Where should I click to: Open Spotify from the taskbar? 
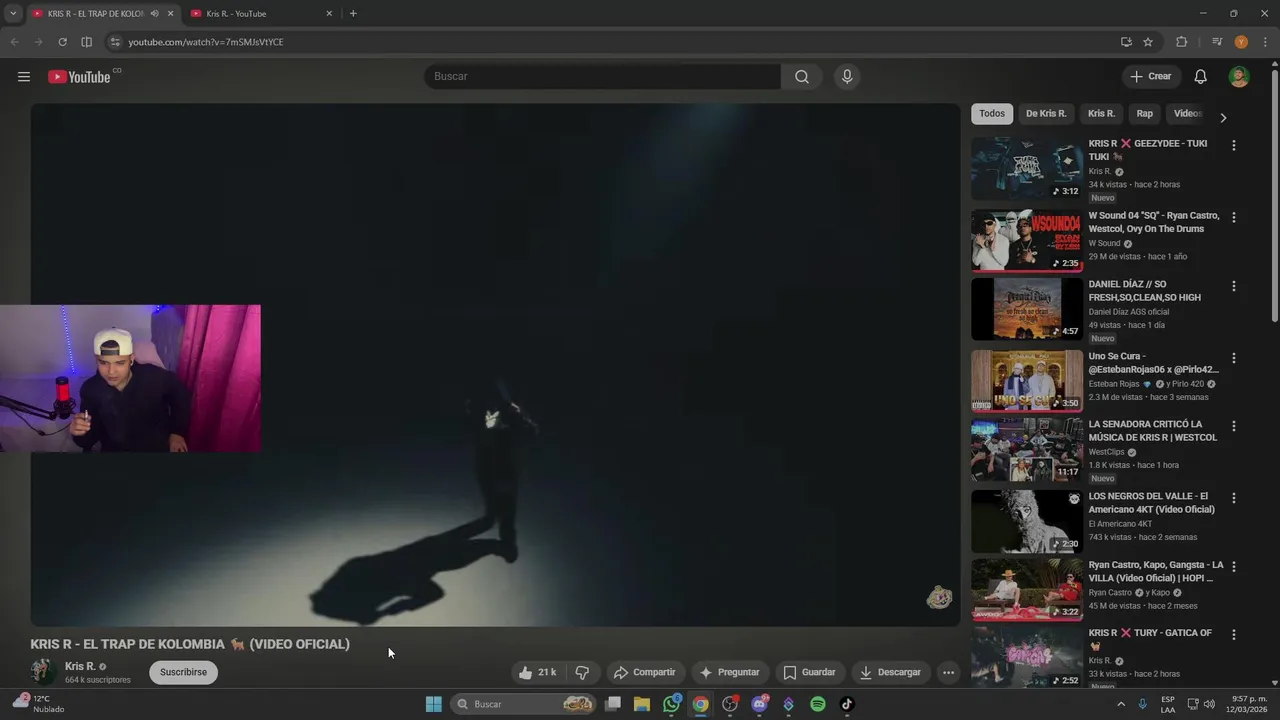(x=818, y=704)
